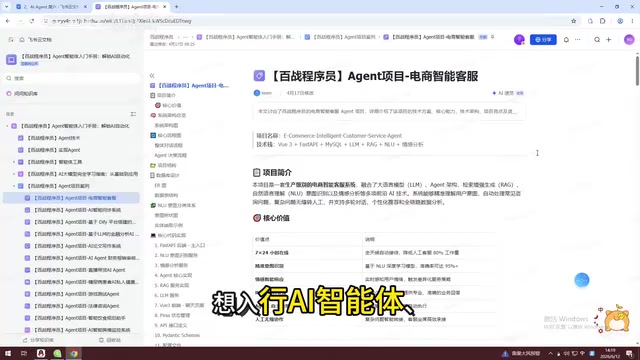Open the three-dot more options menu
The height and width of the screenshot is (360, 640).
pos(578,40)
